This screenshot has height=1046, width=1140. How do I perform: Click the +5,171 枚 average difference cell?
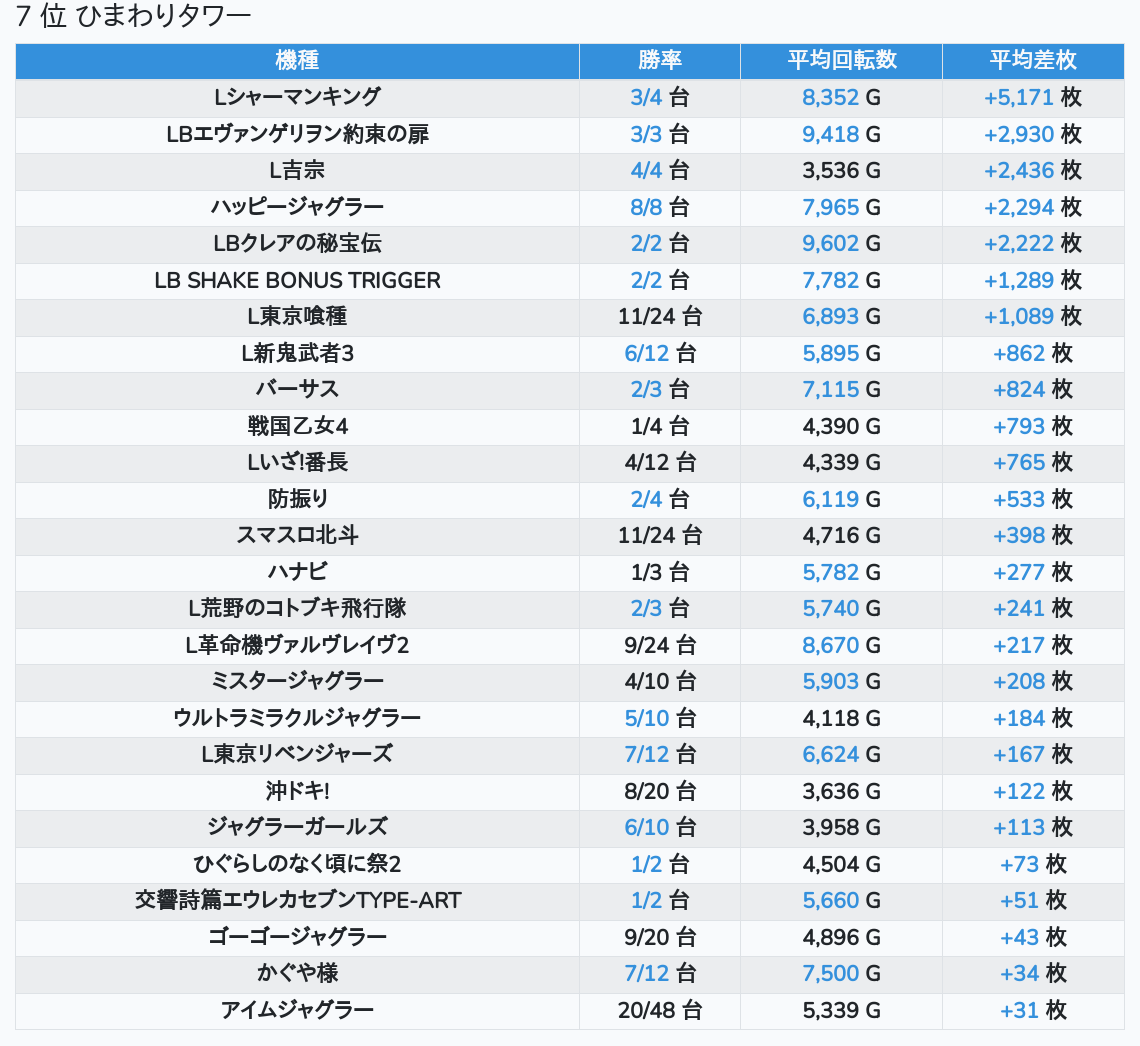coord(1032,97)
